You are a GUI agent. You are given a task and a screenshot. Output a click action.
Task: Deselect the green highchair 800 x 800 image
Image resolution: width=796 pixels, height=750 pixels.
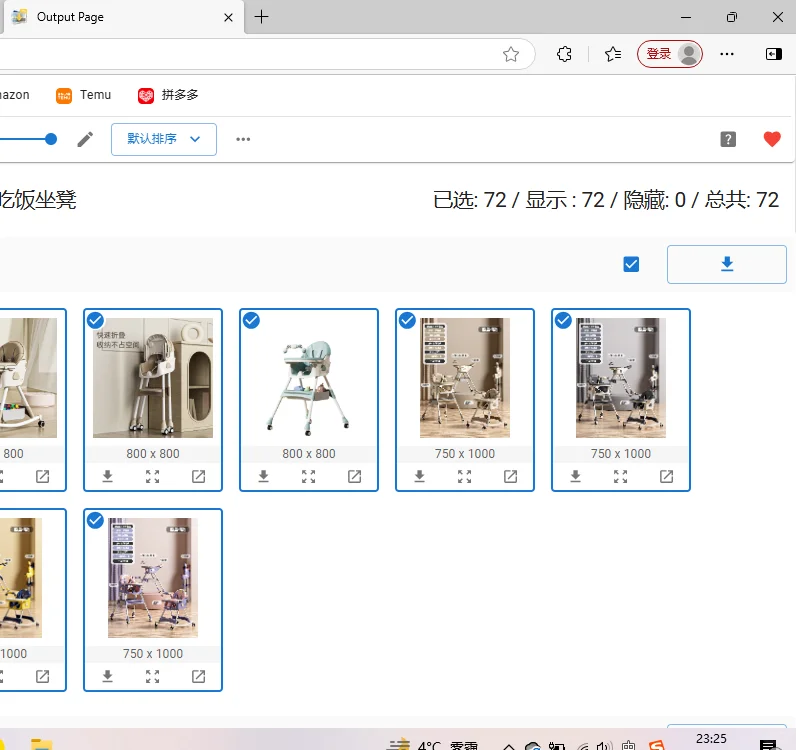251,320
